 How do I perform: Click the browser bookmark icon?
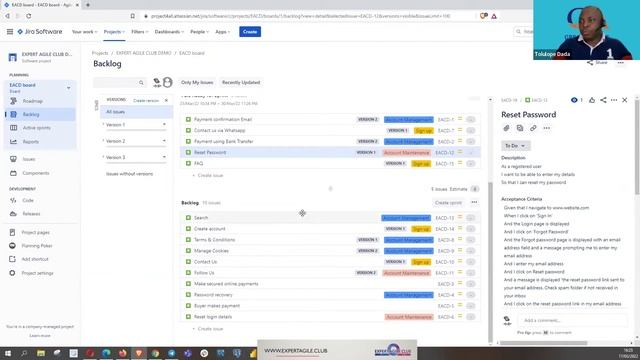tap(133, 16)
